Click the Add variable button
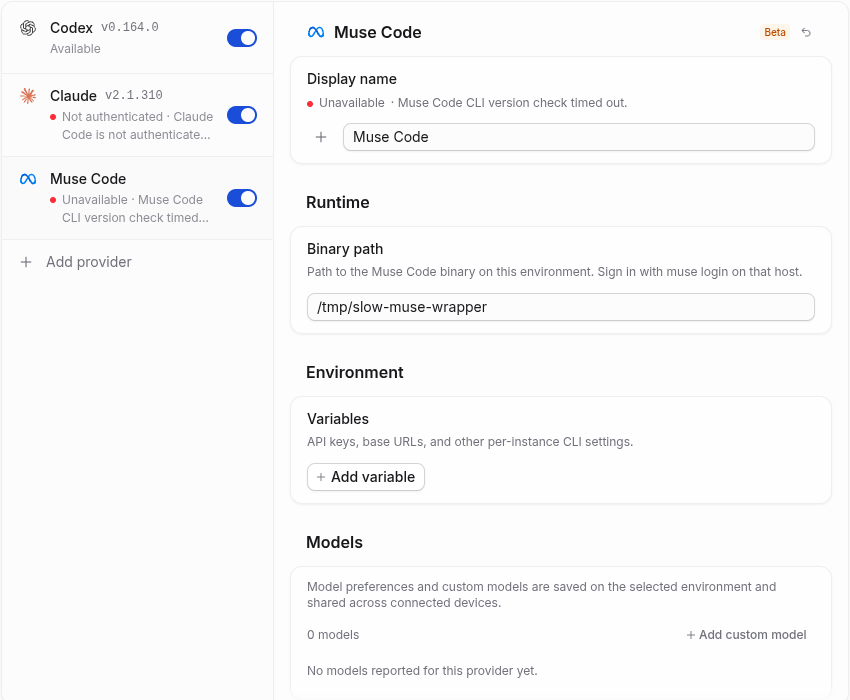This screenshot has width=850, height=700. 366,477
